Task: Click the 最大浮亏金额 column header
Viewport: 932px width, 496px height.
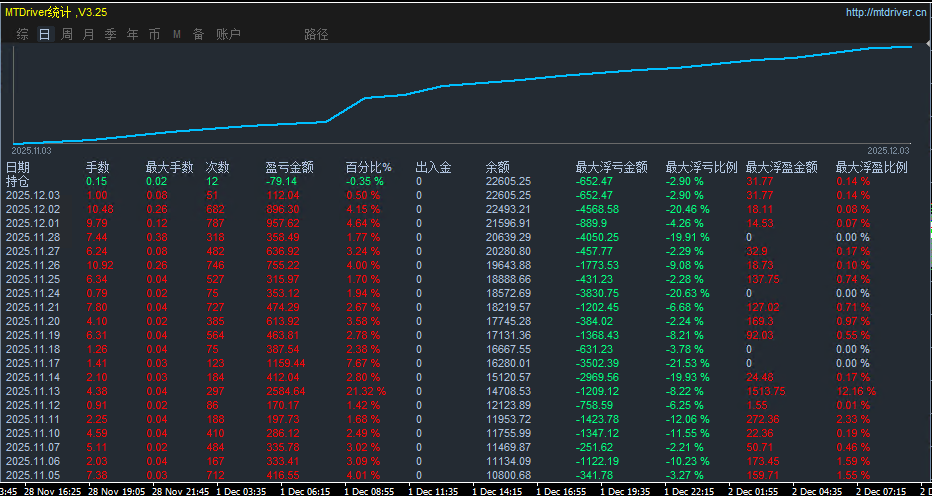Action: [x=612, y=168]
